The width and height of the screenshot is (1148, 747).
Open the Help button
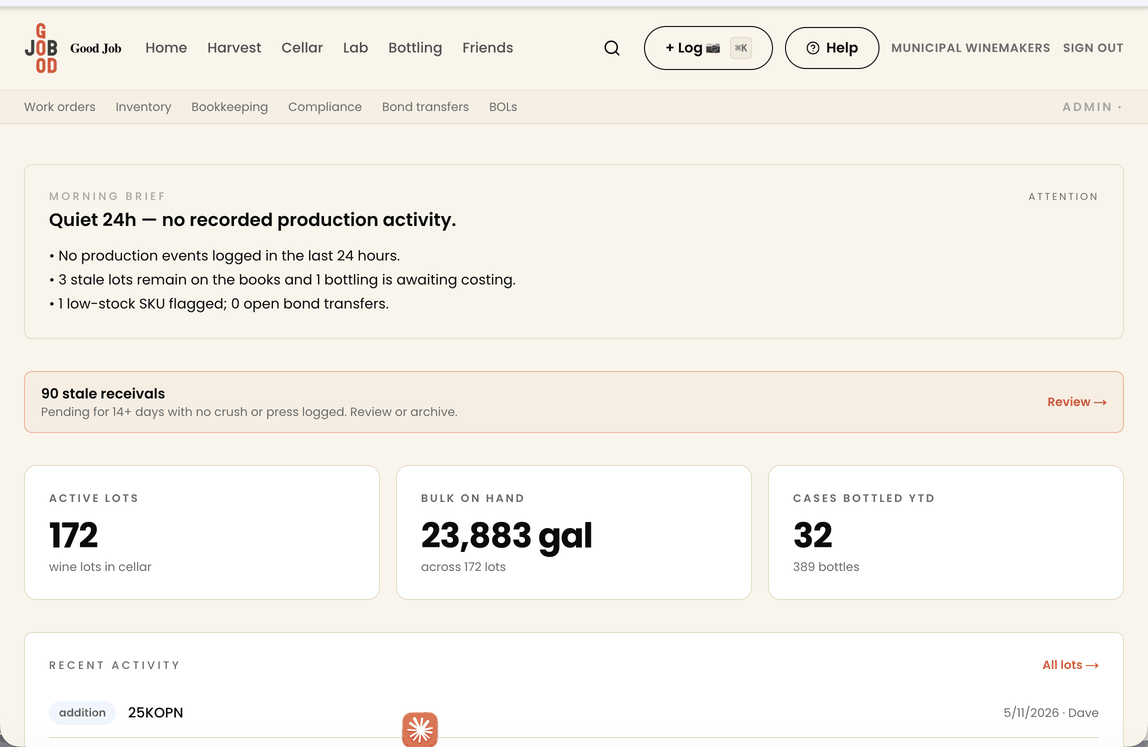(832, 48)
